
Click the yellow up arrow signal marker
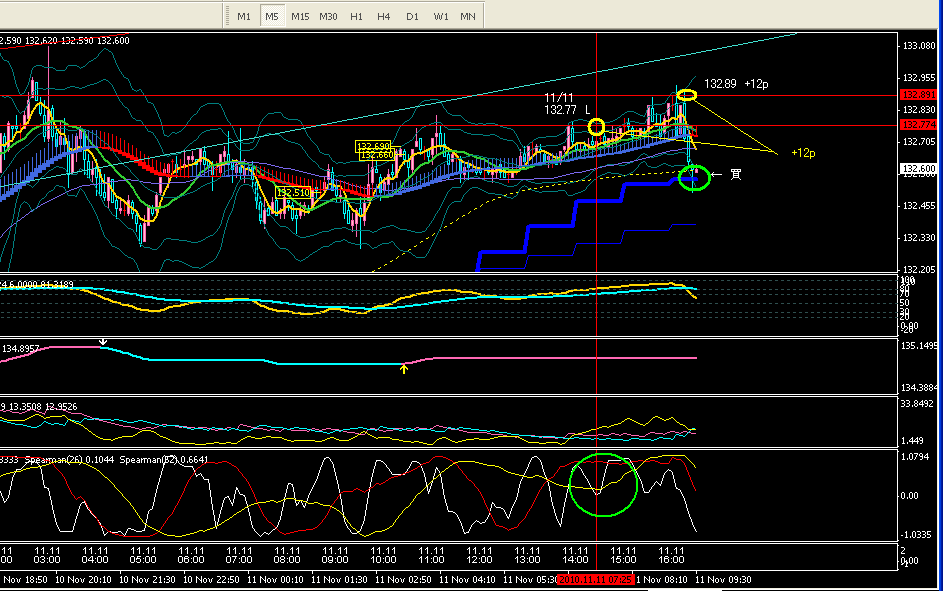point(404,369)
